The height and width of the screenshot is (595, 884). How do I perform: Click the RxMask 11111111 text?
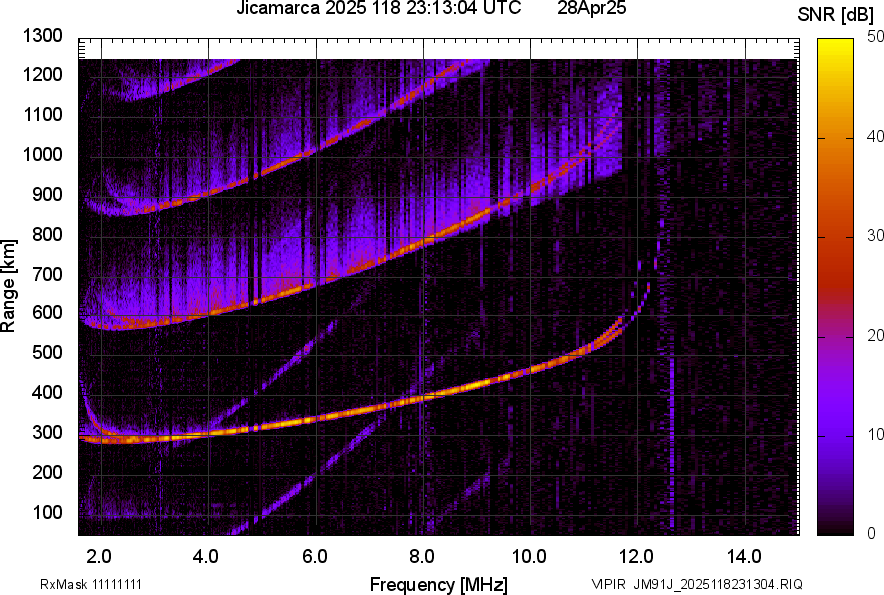pos(91,584)
